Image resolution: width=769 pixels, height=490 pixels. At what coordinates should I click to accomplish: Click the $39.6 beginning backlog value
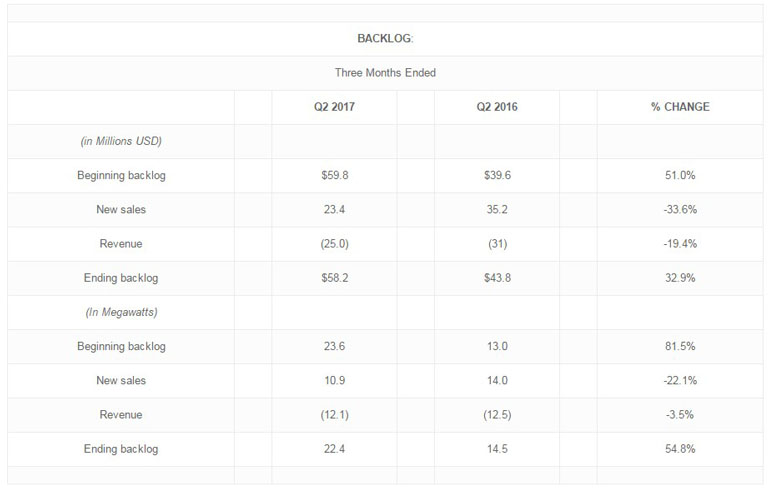[497, 175]
